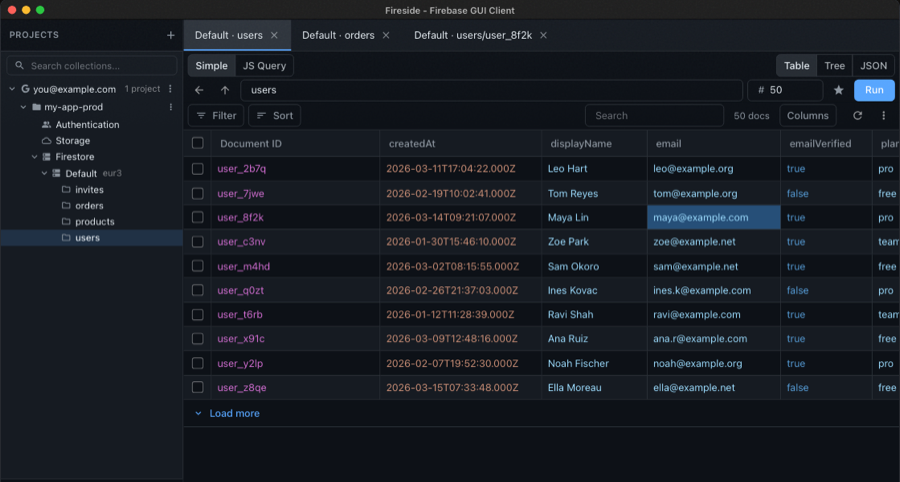Check the user_c3nv row checkbox
The height and width of the screenshot is (482, 900).
click(197, 242)
